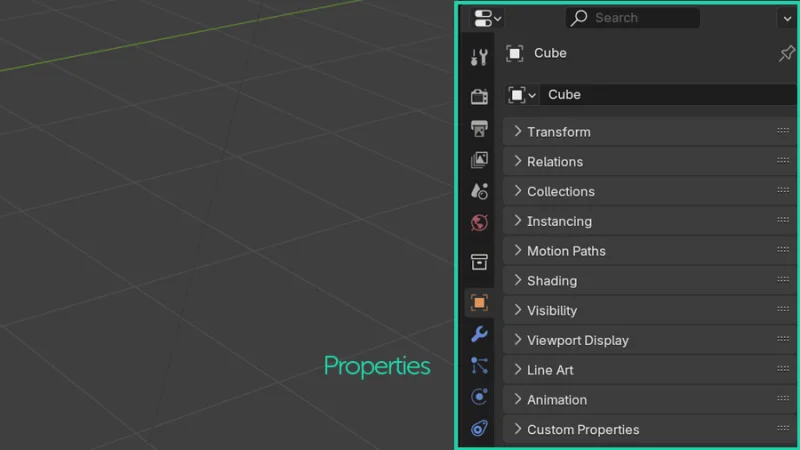Expand the Collections panel
This screenshot has width=800, height=450.
pos(649,191)
